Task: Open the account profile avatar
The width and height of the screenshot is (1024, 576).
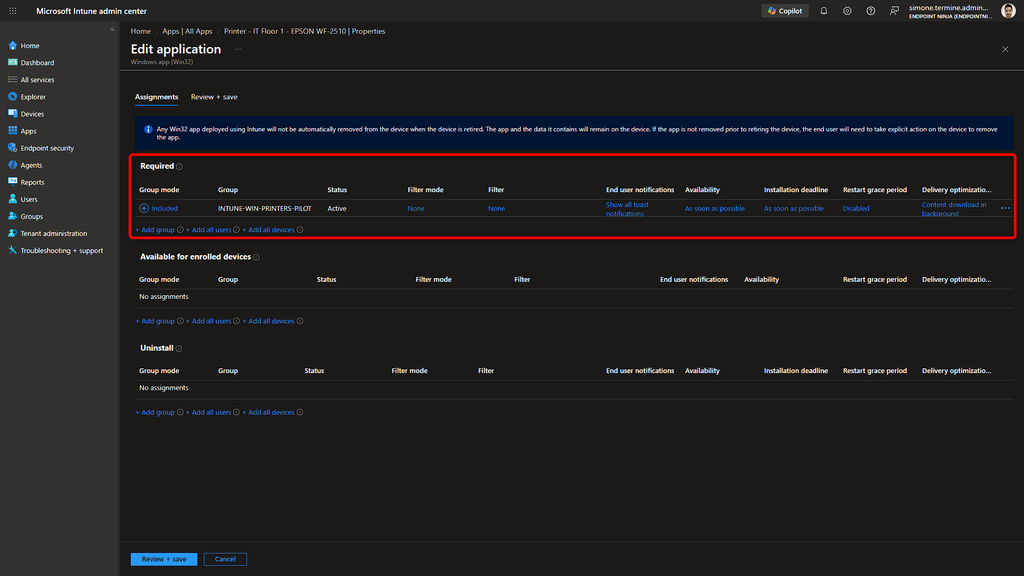Action: (1008, 11)
